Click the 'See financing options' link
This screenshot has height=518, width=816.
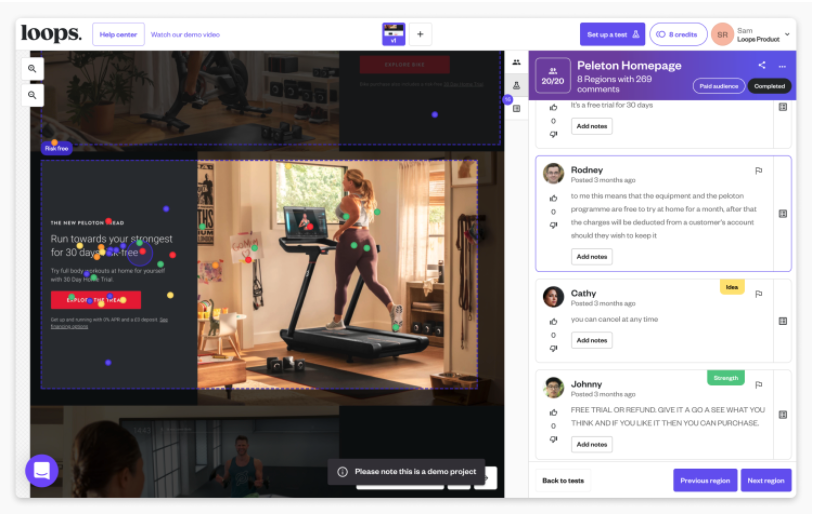coord(109,323)
